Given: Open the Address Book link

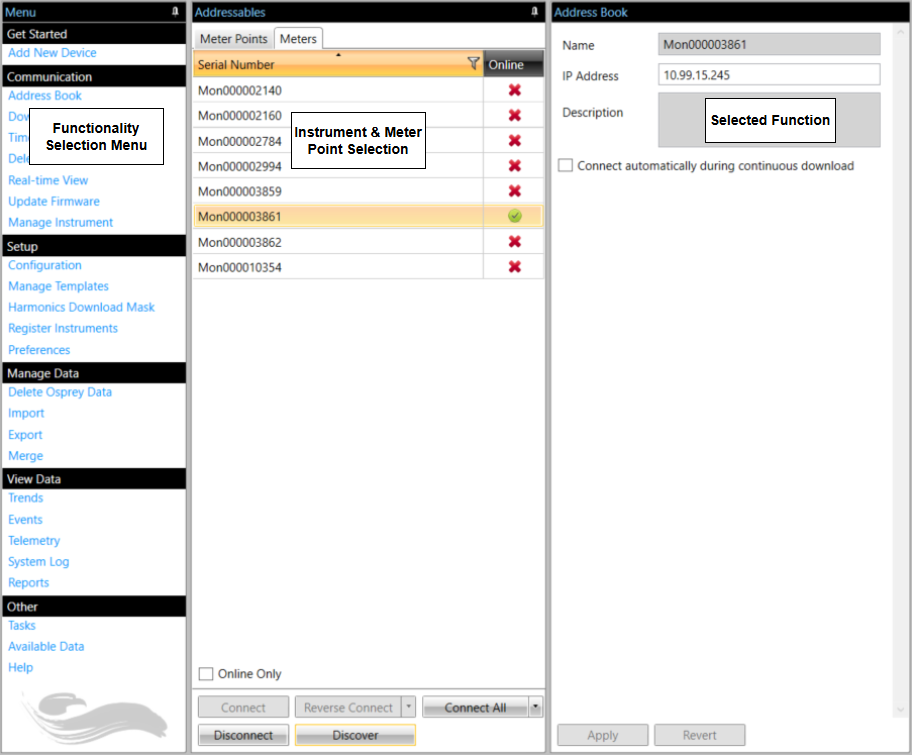Looking at the screenshot, I should coord(45,95).
